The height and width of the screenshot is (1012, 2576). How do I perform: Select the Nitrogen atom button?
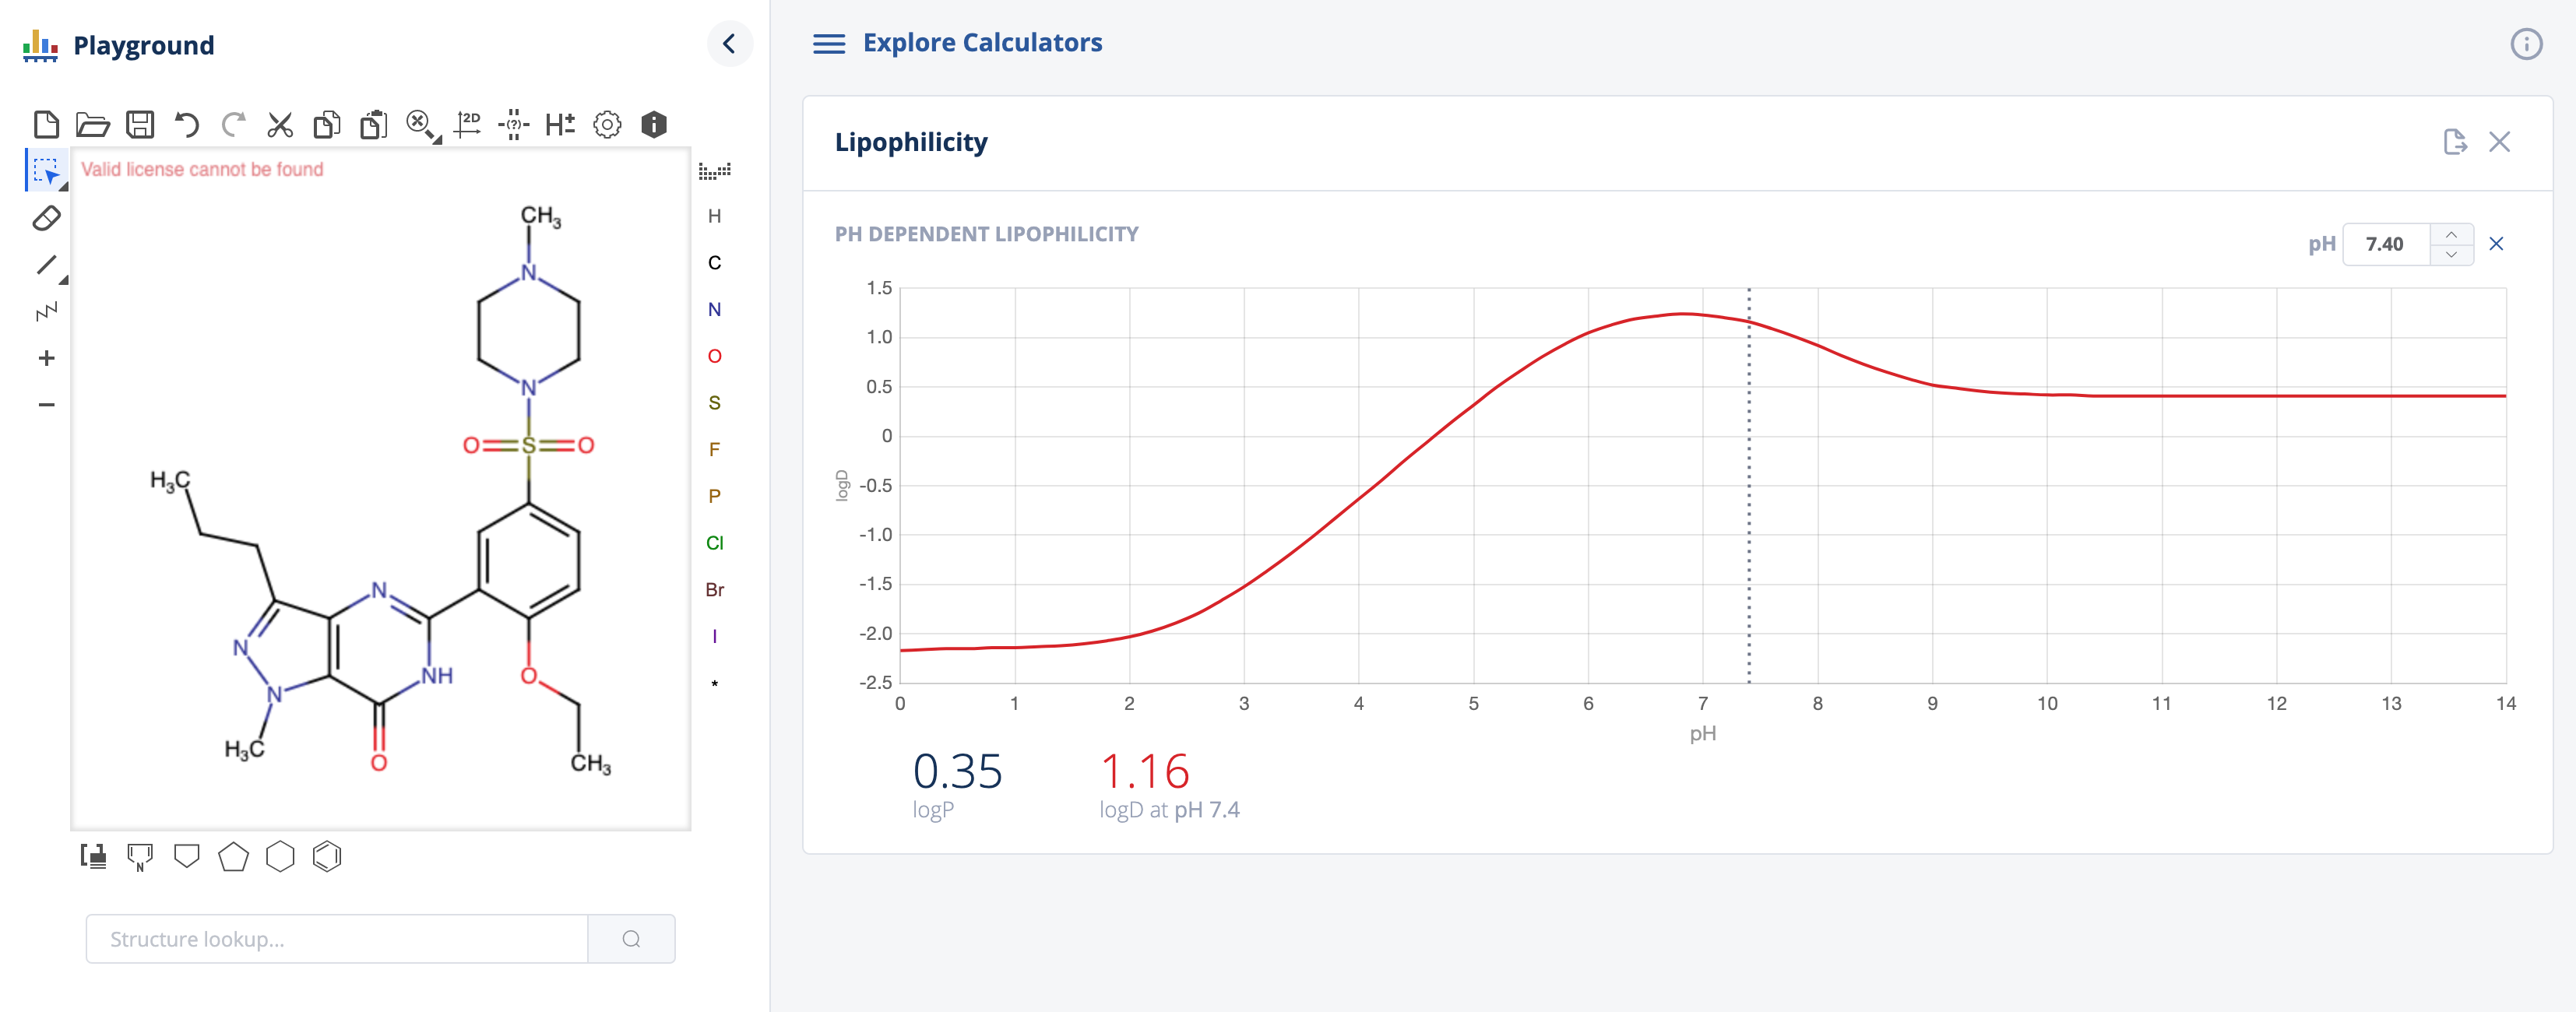click(714, 310)
